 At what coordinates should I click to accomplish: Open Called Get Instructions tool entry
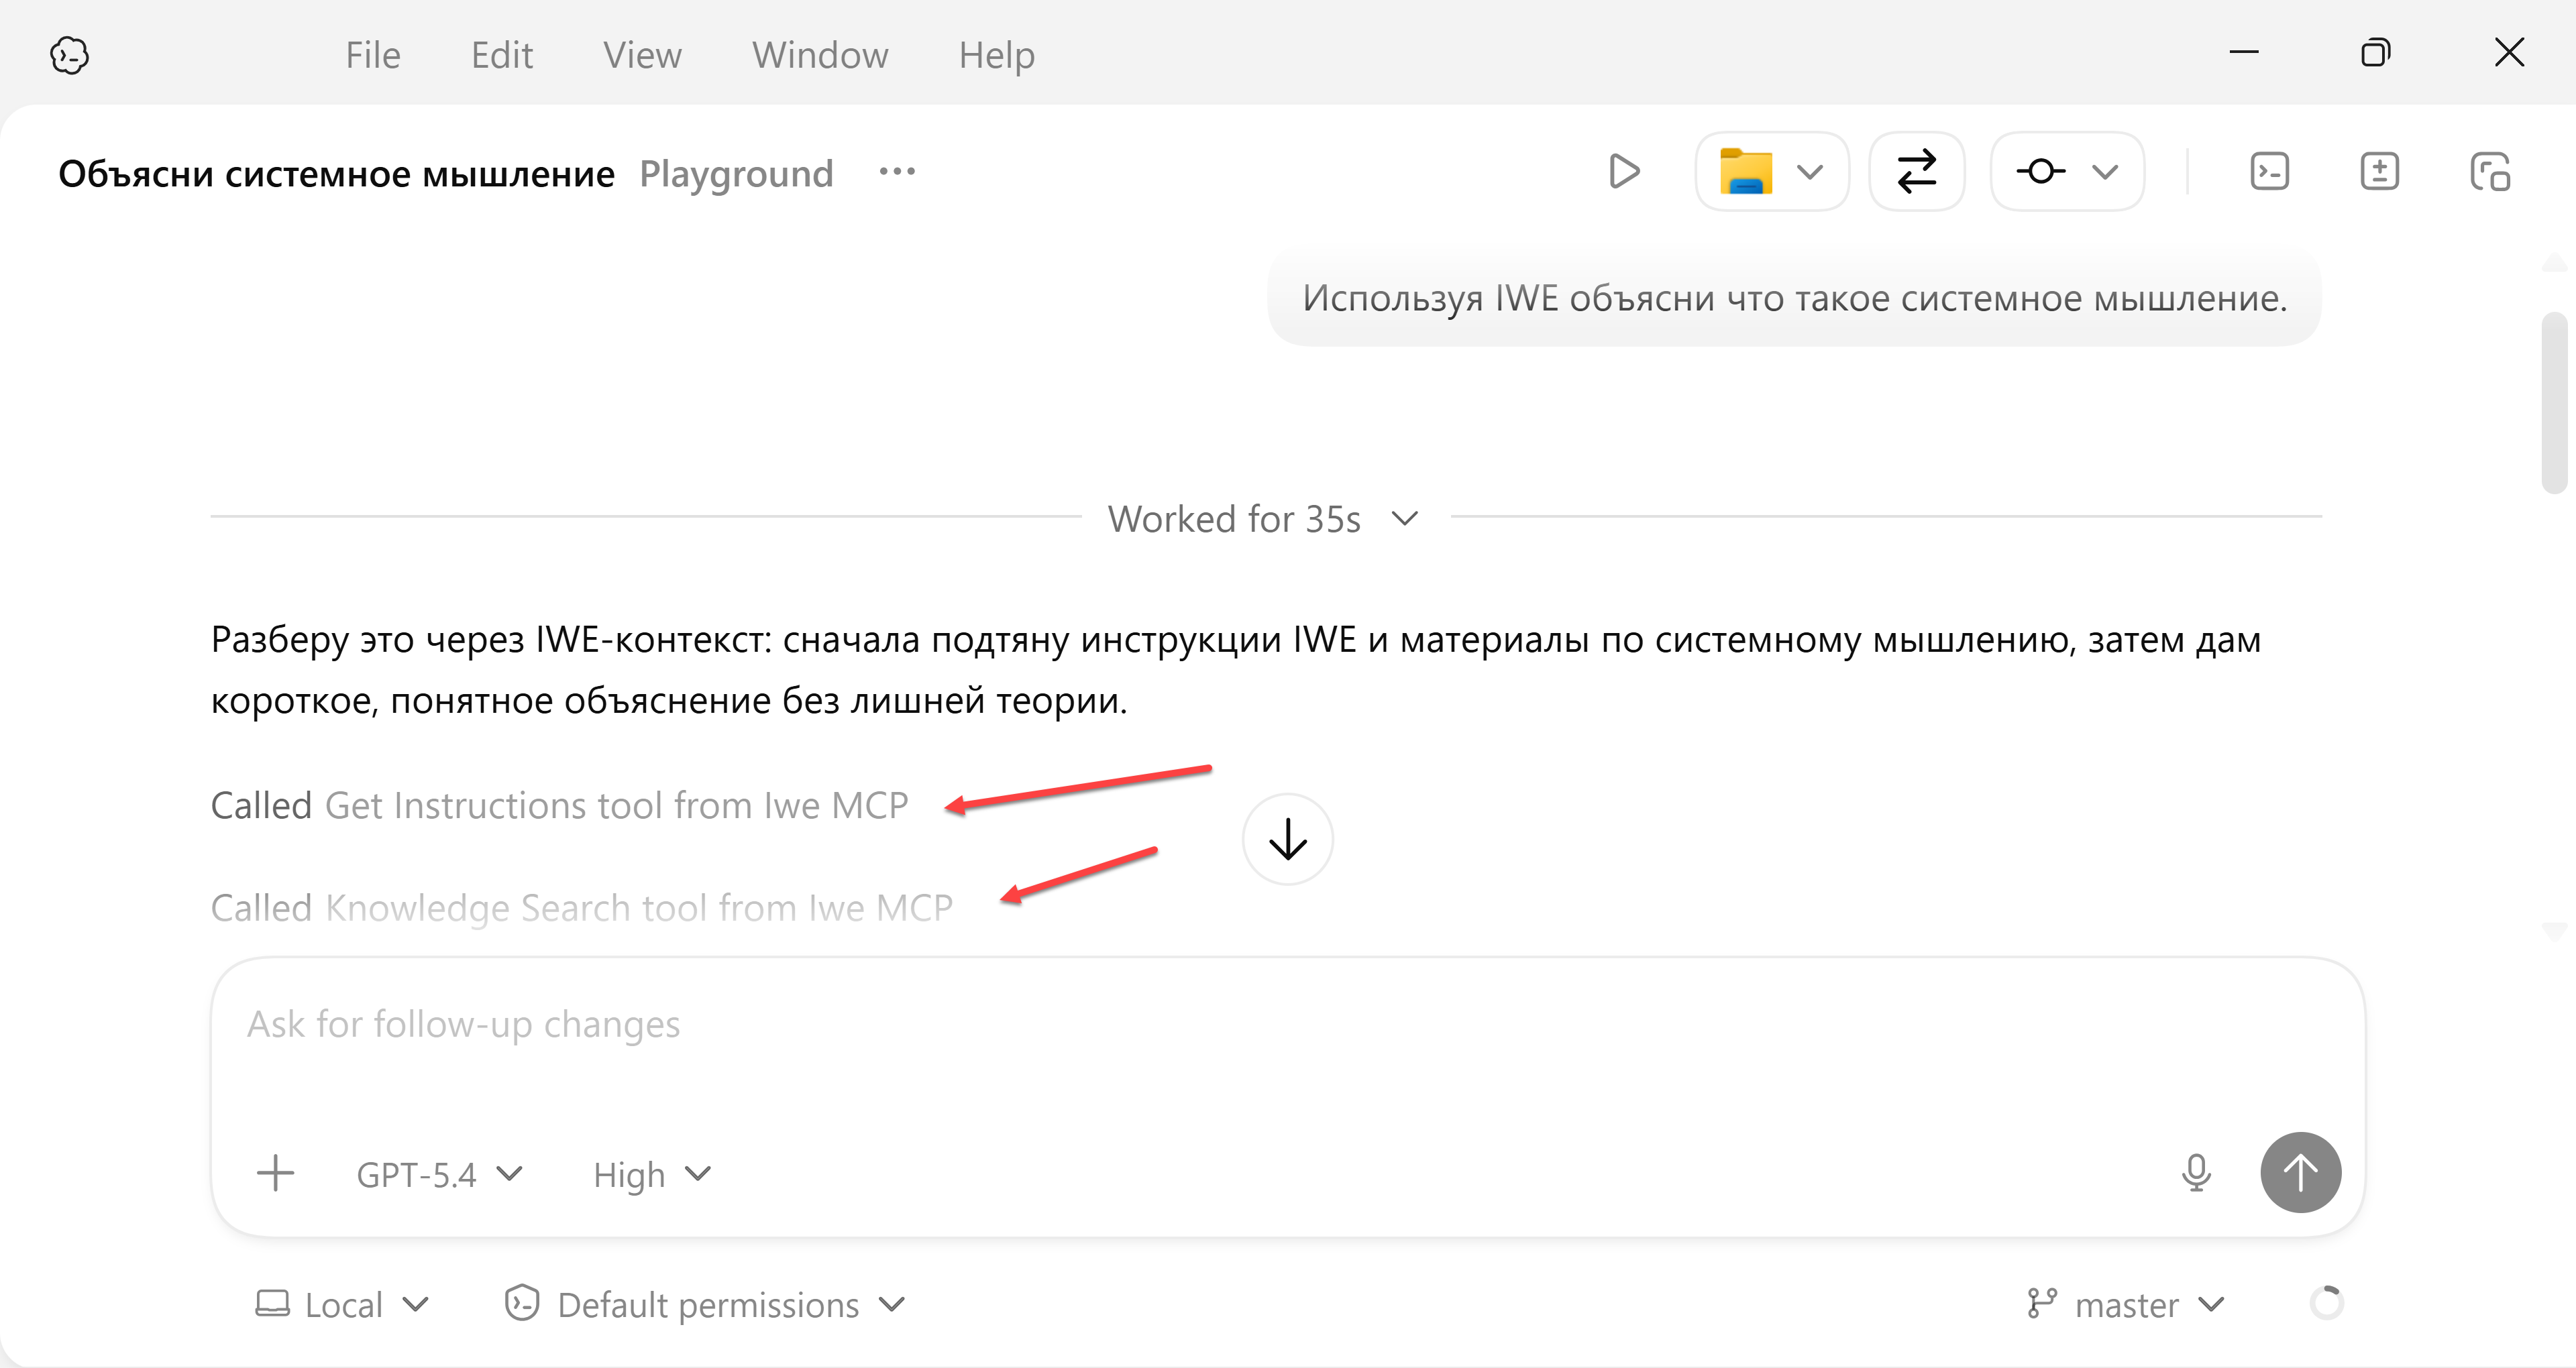pyautogui.click(x=559, y=806)
